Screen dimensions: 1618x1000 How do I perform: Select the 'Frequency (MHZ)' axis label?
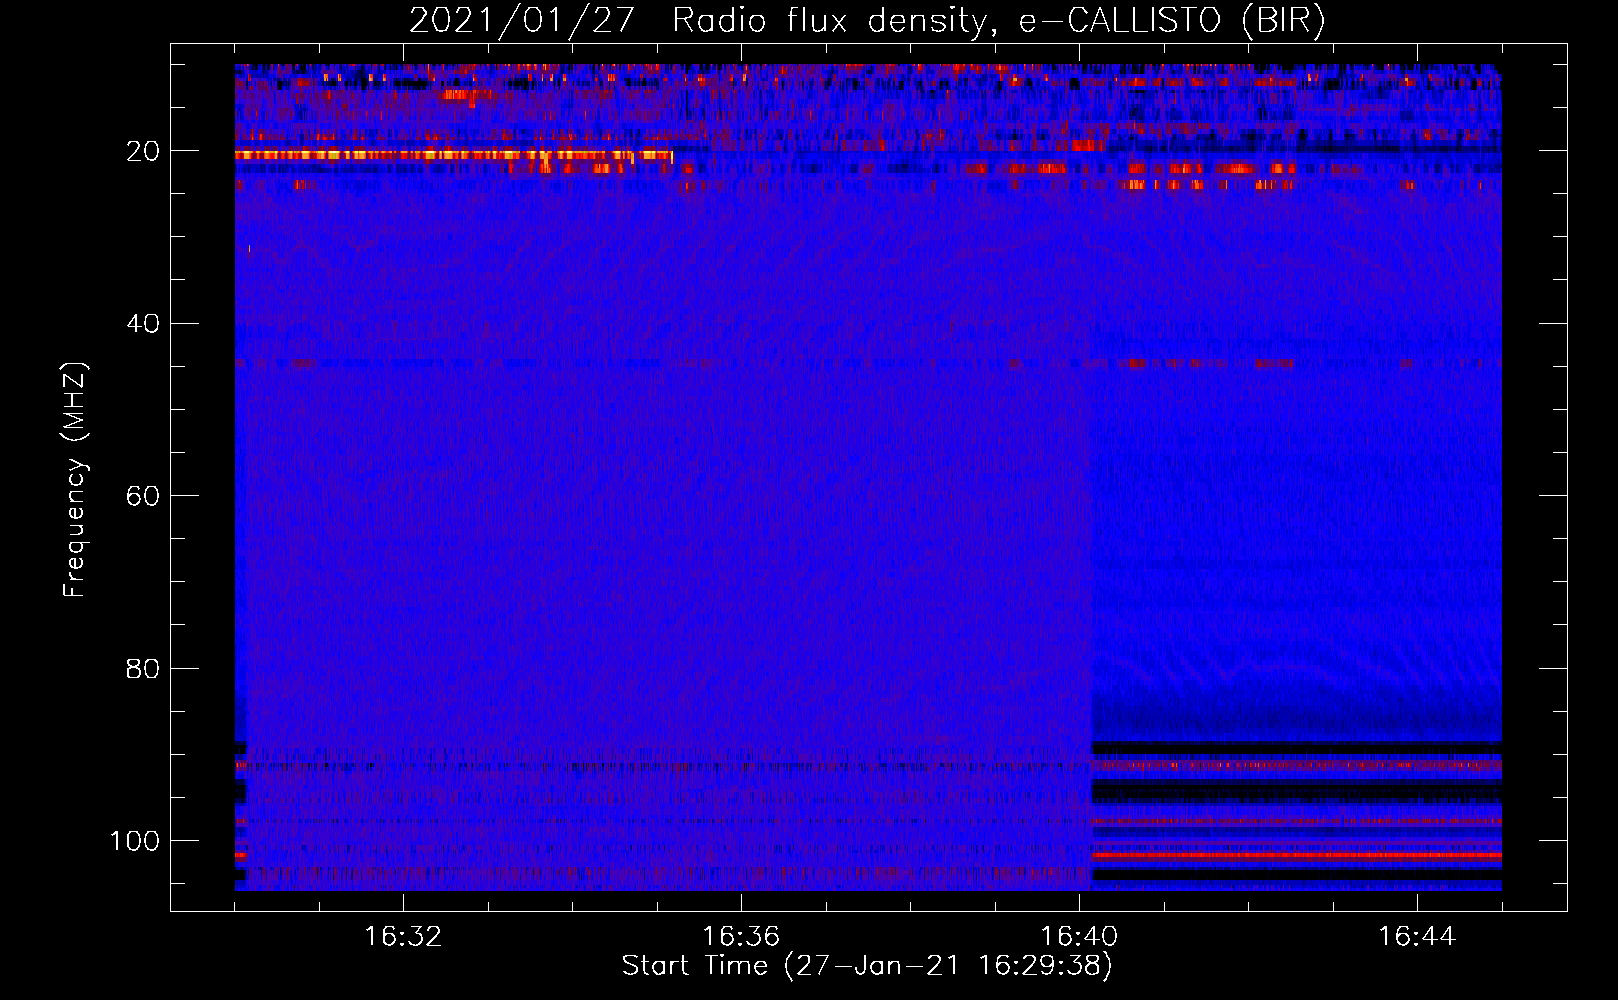75,480
